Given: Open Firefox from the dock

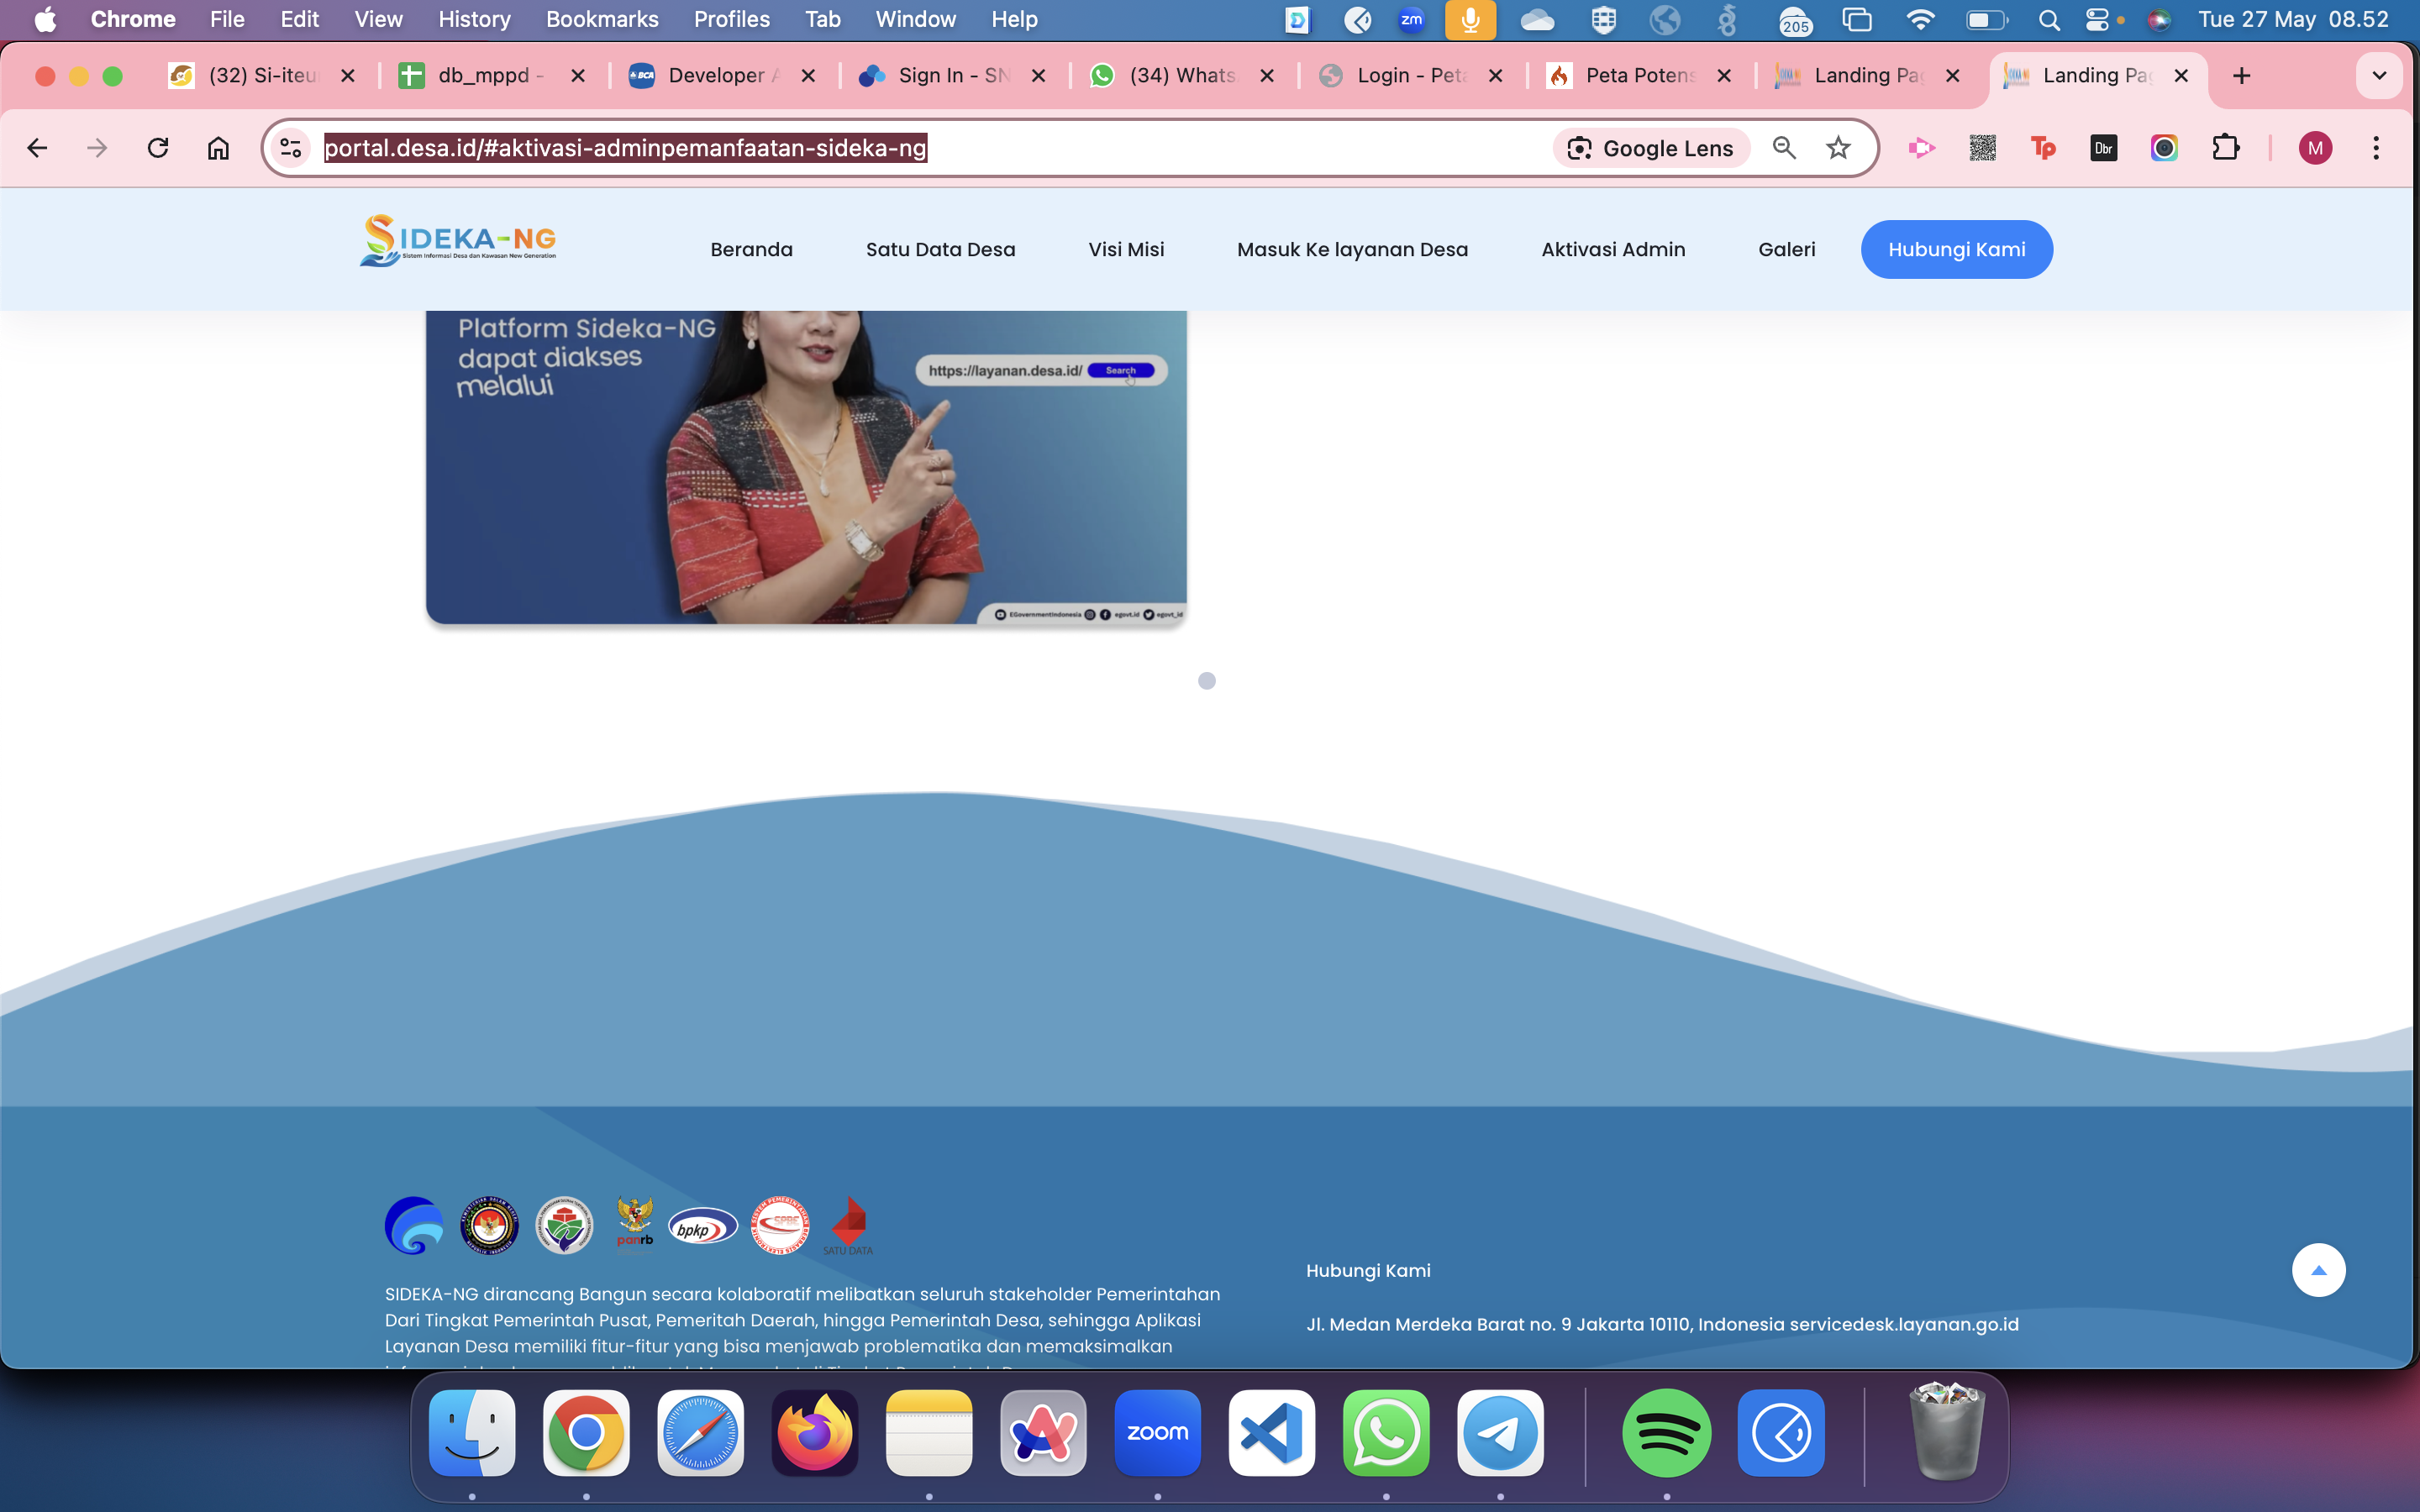Looking at the screenshot, I should 815,1433.
